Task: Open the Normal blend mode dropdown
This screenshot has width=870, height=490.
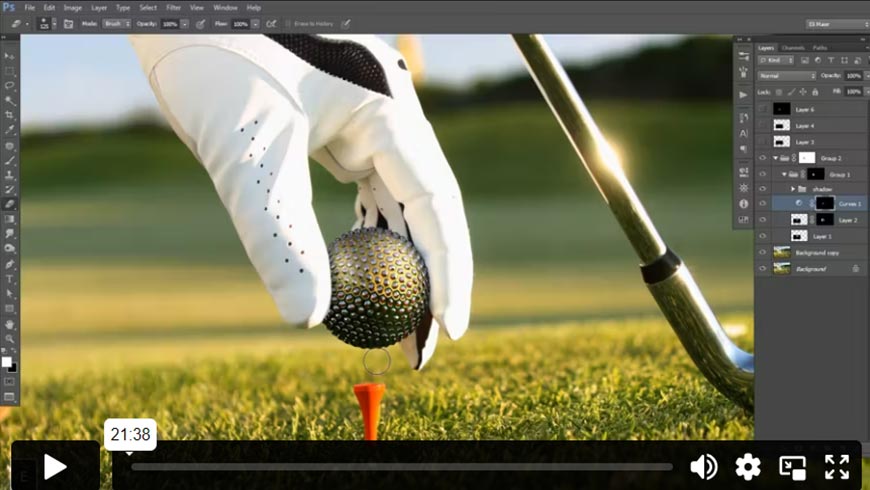Action: (786, 75)
